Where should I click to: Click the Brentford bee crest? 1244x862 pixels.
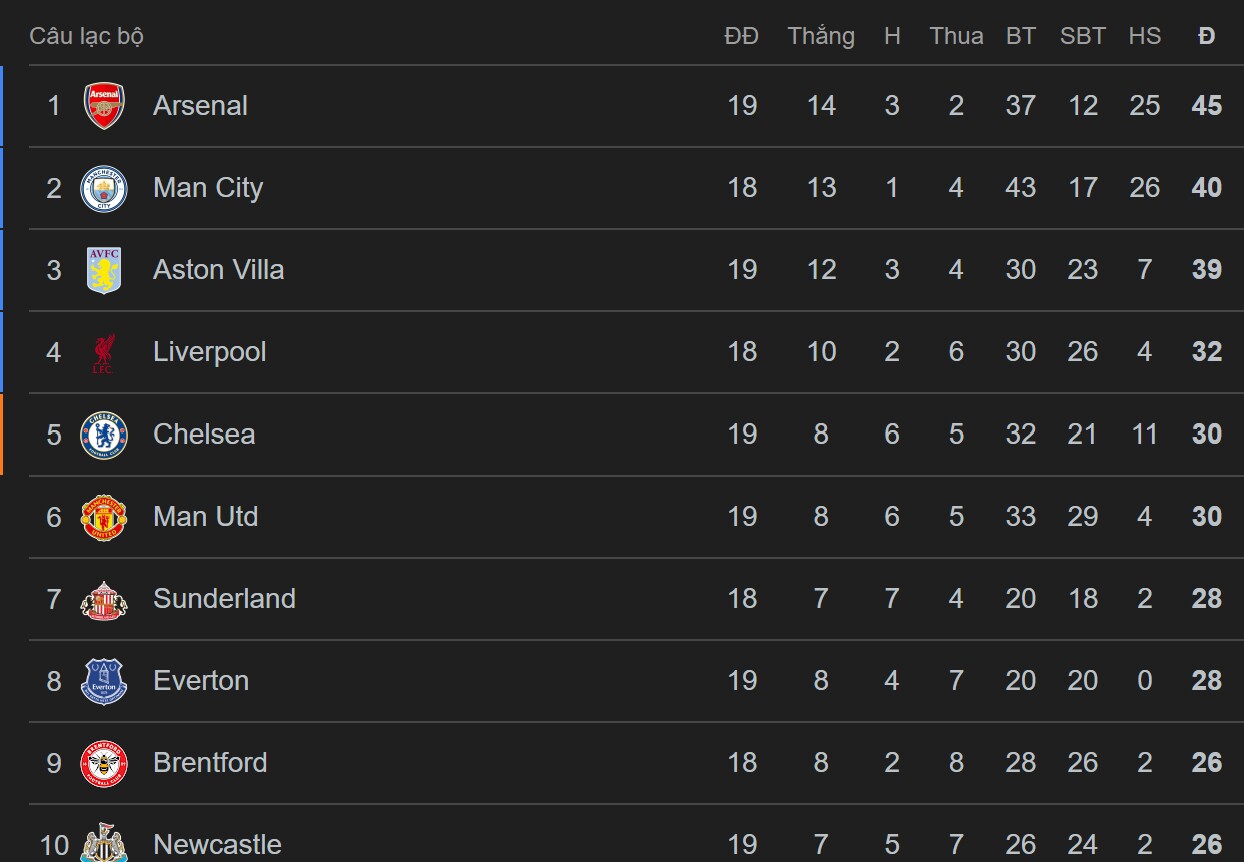tap(104, 763)
